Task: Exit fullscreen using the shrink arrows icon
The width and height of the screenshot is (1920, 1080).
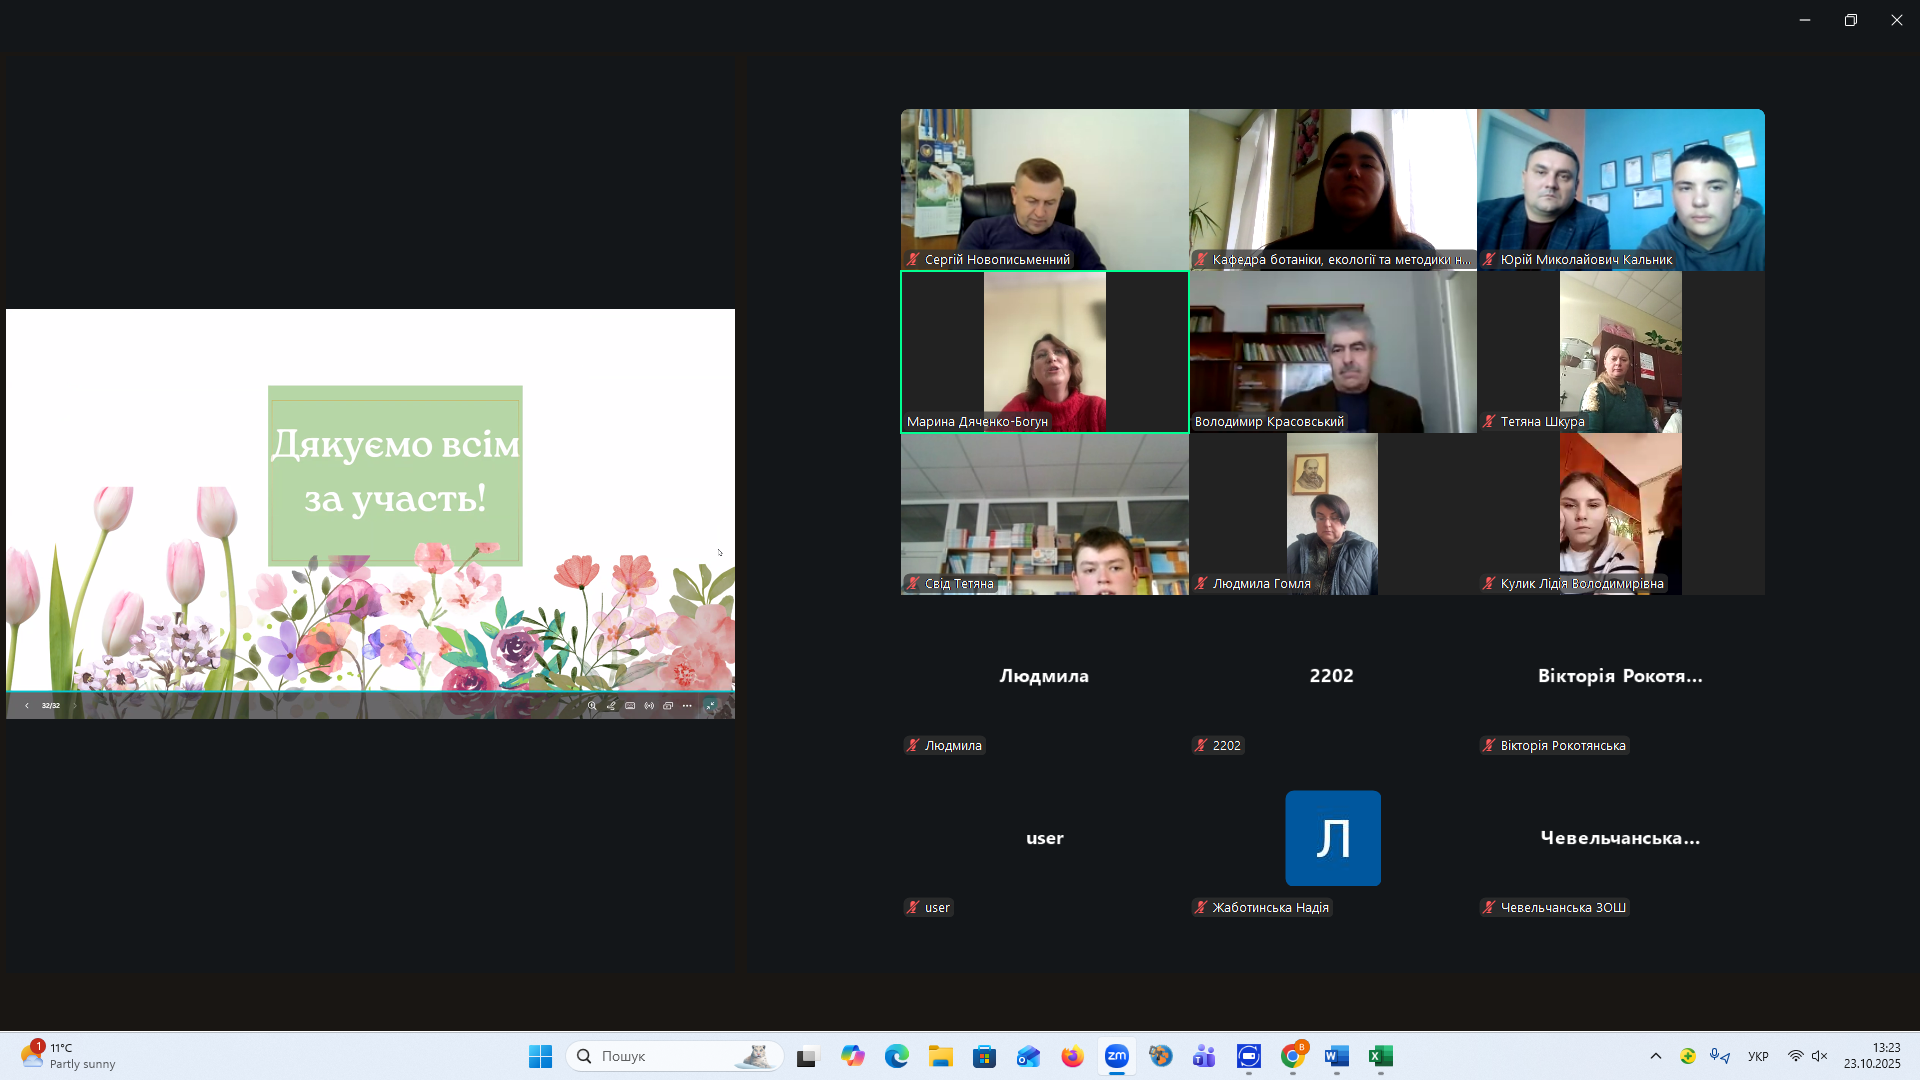Action: 711,706
